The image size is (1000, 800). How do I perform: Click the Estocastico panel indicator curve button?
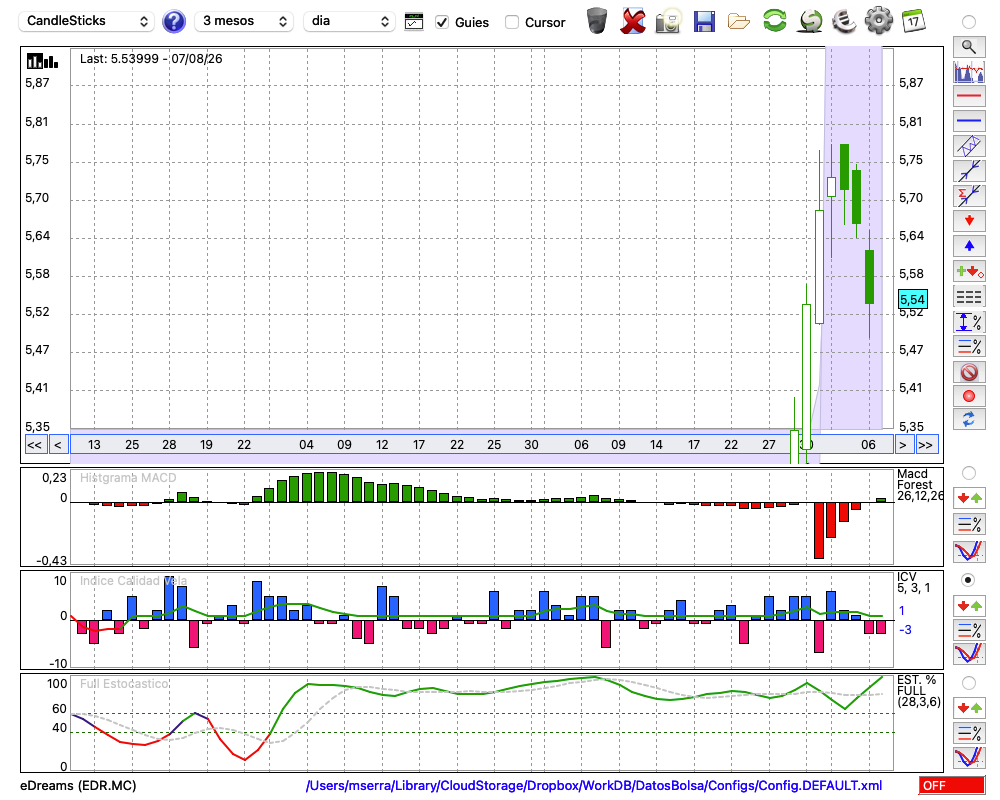coord(969,758)
